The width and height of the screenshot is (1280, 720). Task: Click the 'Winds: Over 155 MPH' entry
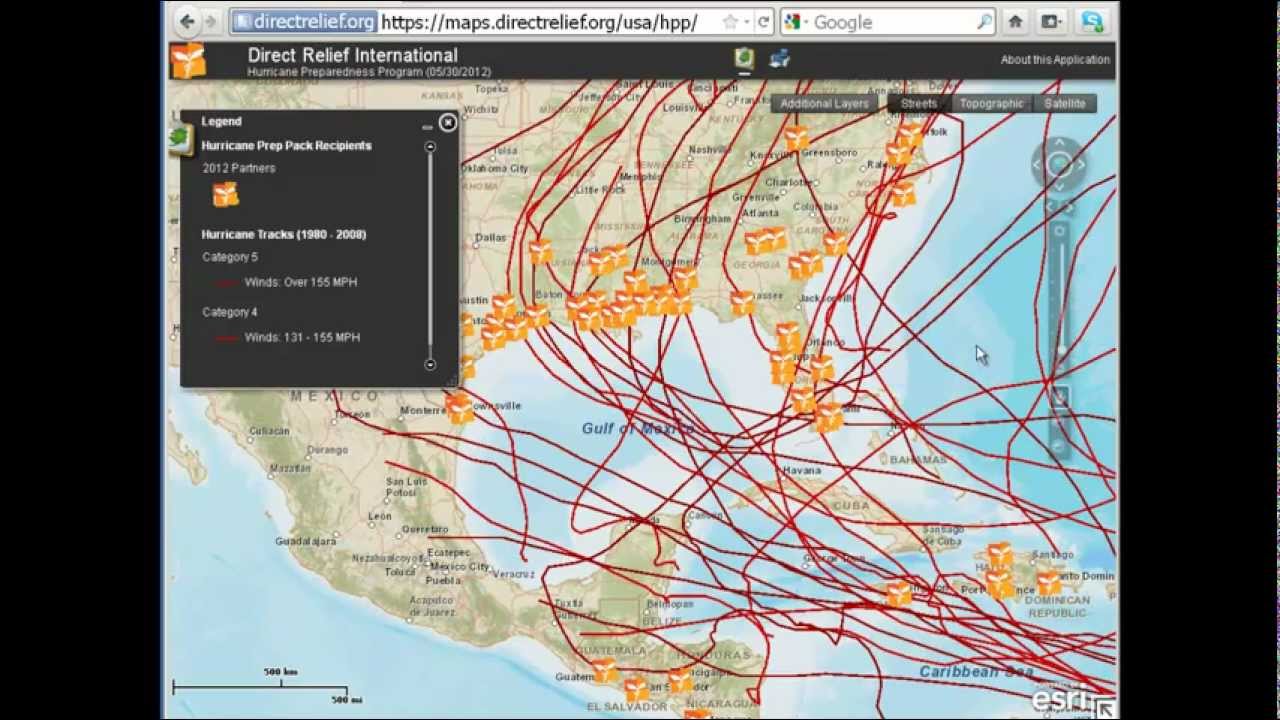point(301,282)
